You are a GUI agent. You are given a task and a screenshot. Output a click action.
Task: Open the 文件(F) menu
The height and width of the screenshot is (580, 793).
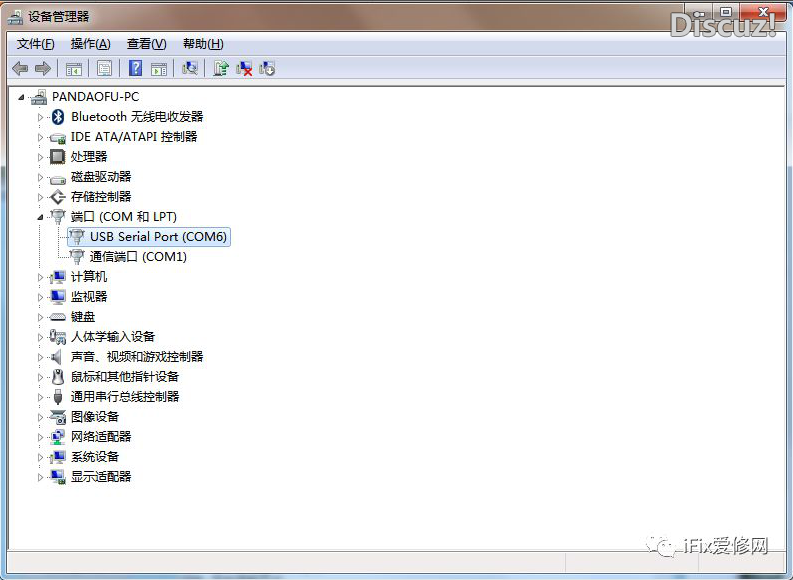[36, 44]
